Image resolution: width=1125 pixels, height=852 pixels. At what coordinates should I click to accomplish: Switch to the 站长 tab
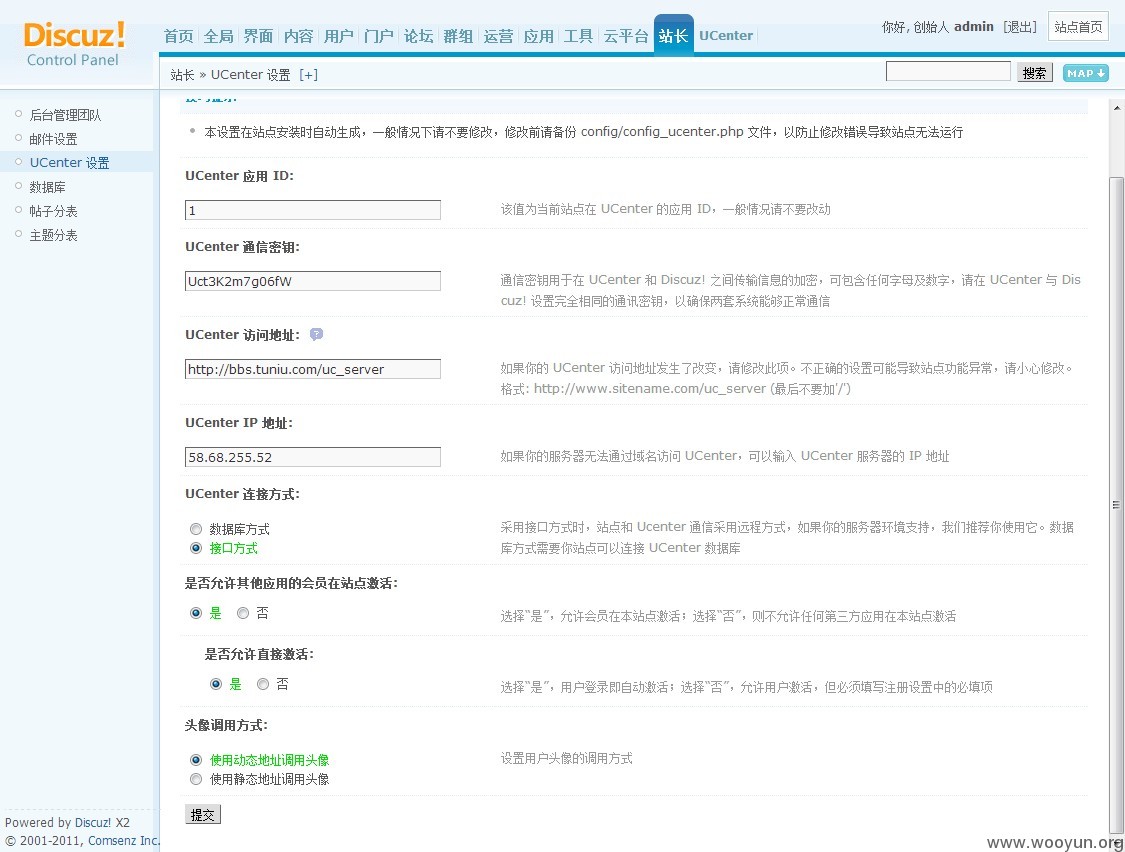(674, 35)
